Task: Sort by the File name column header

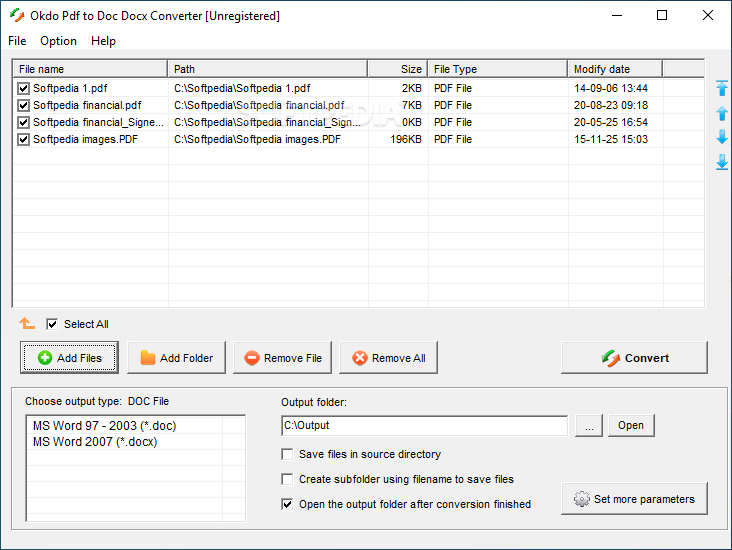Action: coord(90,69)
